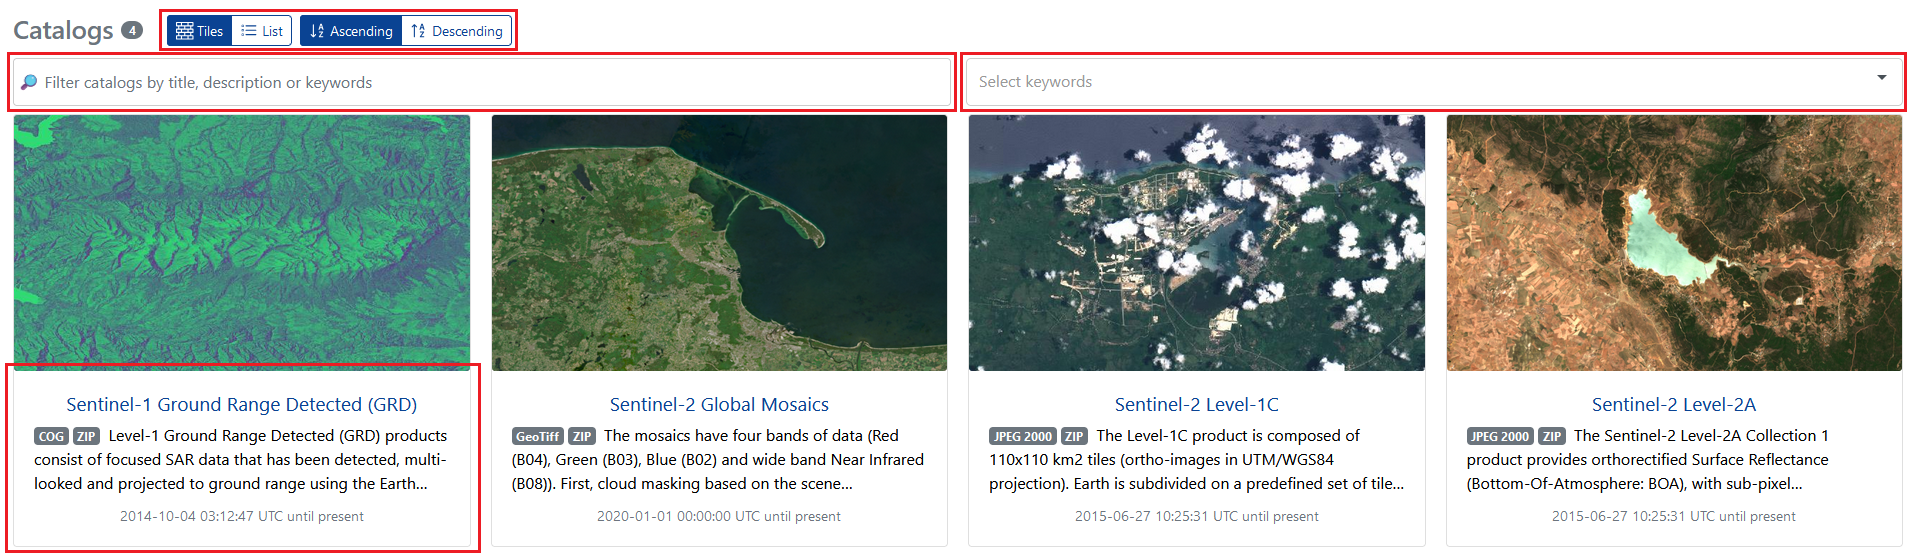Image resolution: width=1908 pixels, height=556 pixels.
Task: Click the Level-1C cloudy harbor thumbnail
Action: tap(1196, 243)
